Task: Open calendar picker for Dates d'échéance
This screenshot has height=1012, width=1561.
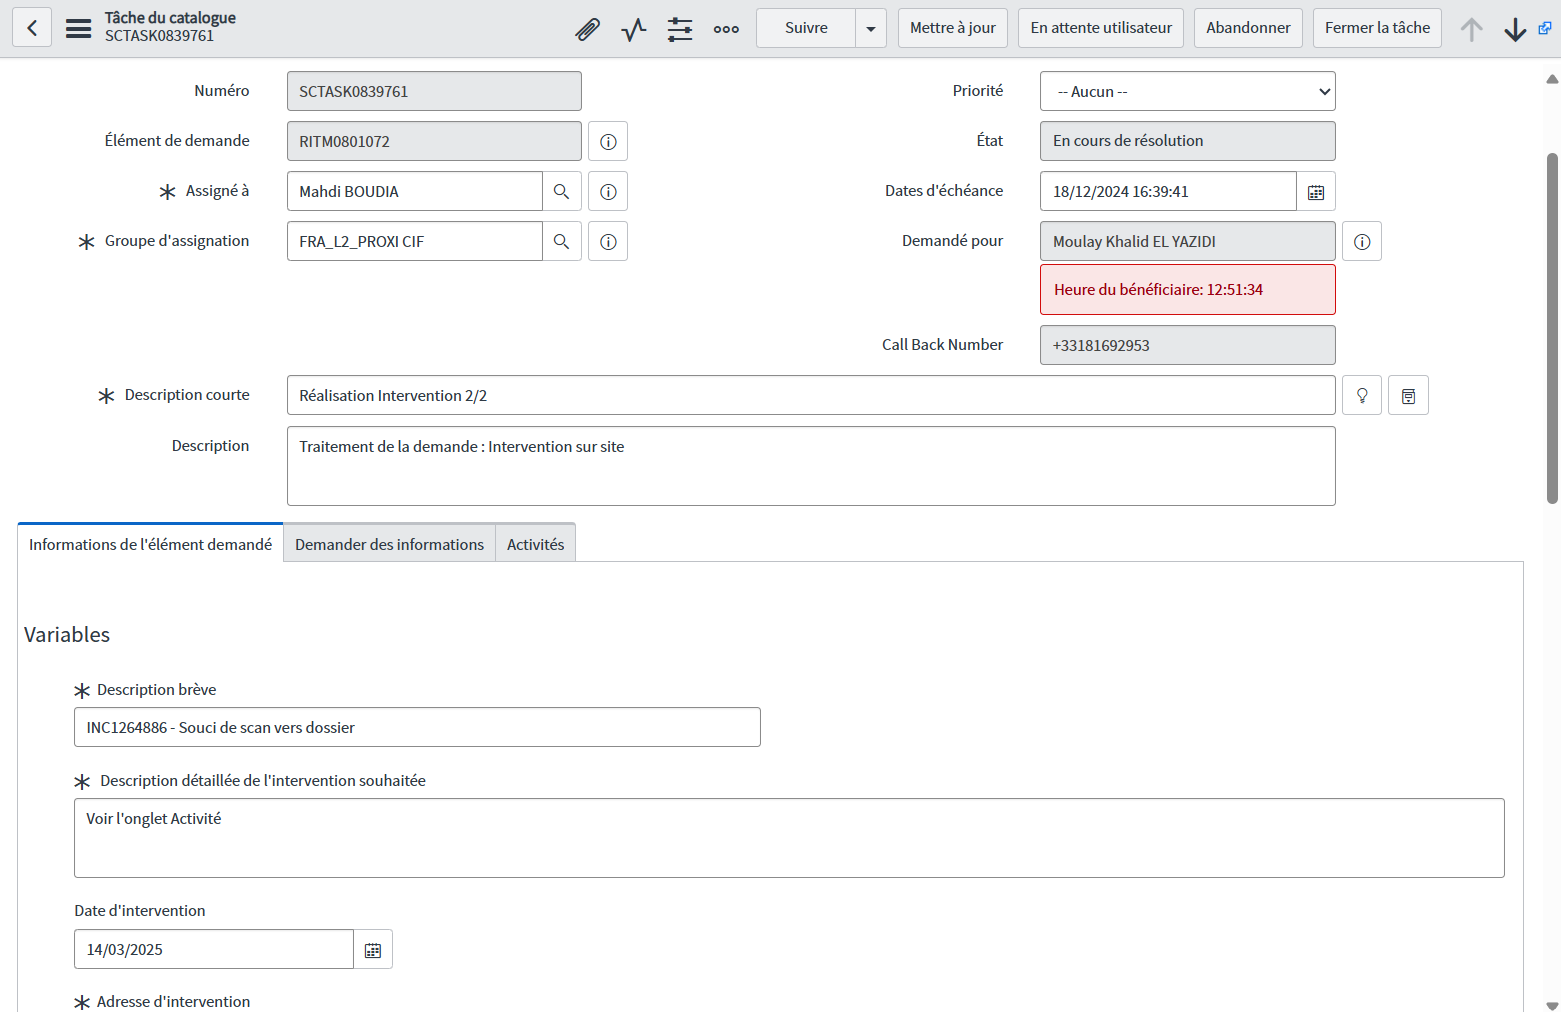Action: click(1316, 191)
